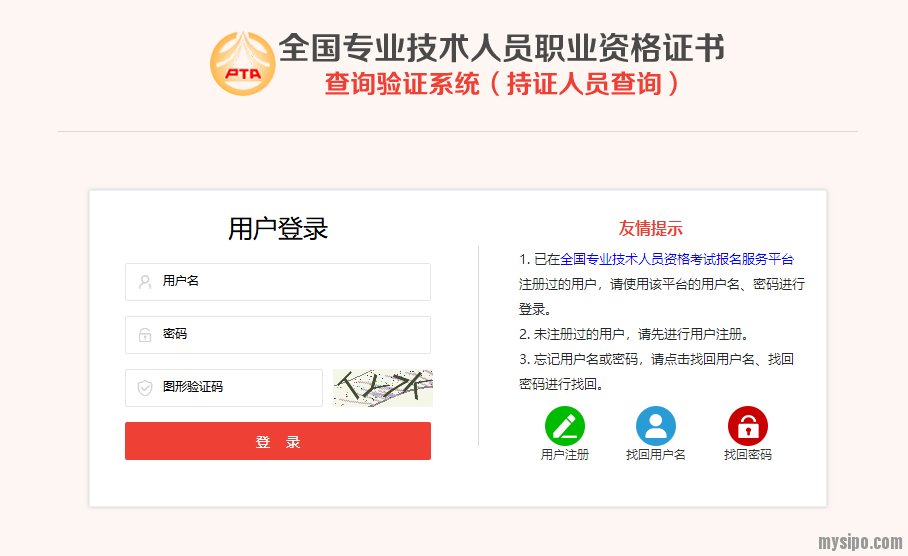This screenshot has width=908, height=556.
Task: Click the 用户登录 heading
Action: tap(278, 229)
